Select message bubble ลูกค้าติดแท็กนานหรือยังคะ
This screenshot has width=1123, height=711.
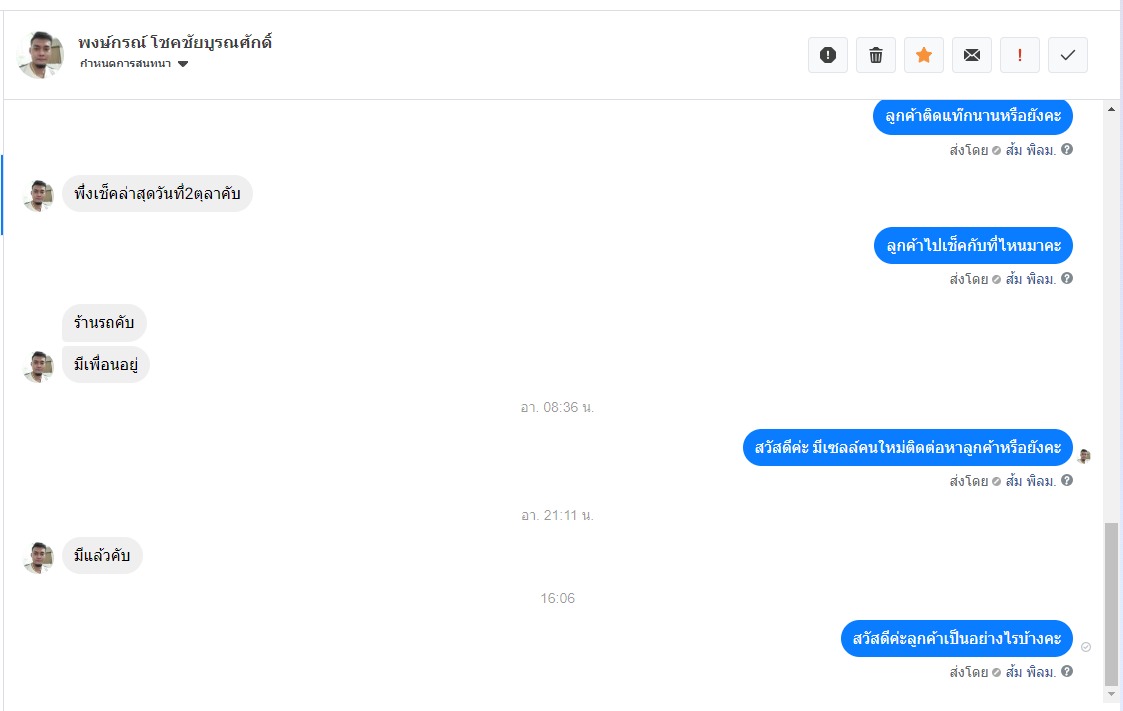(973, 116)
